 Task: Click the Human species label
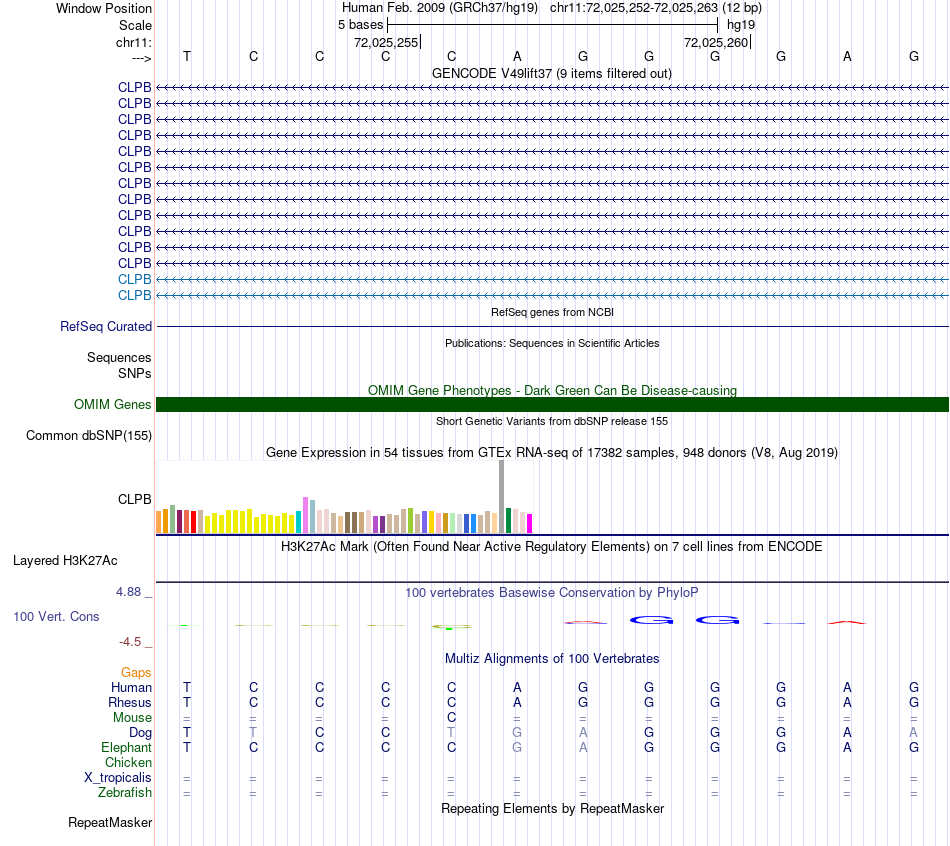pyautogui.click(x=131, y=688)
